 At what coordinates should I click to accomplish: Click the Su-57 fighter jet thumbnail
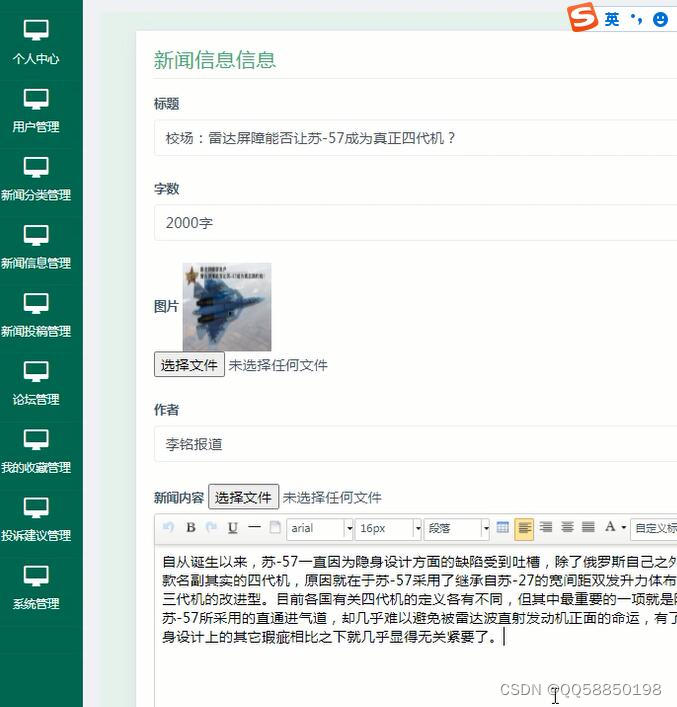227,307
